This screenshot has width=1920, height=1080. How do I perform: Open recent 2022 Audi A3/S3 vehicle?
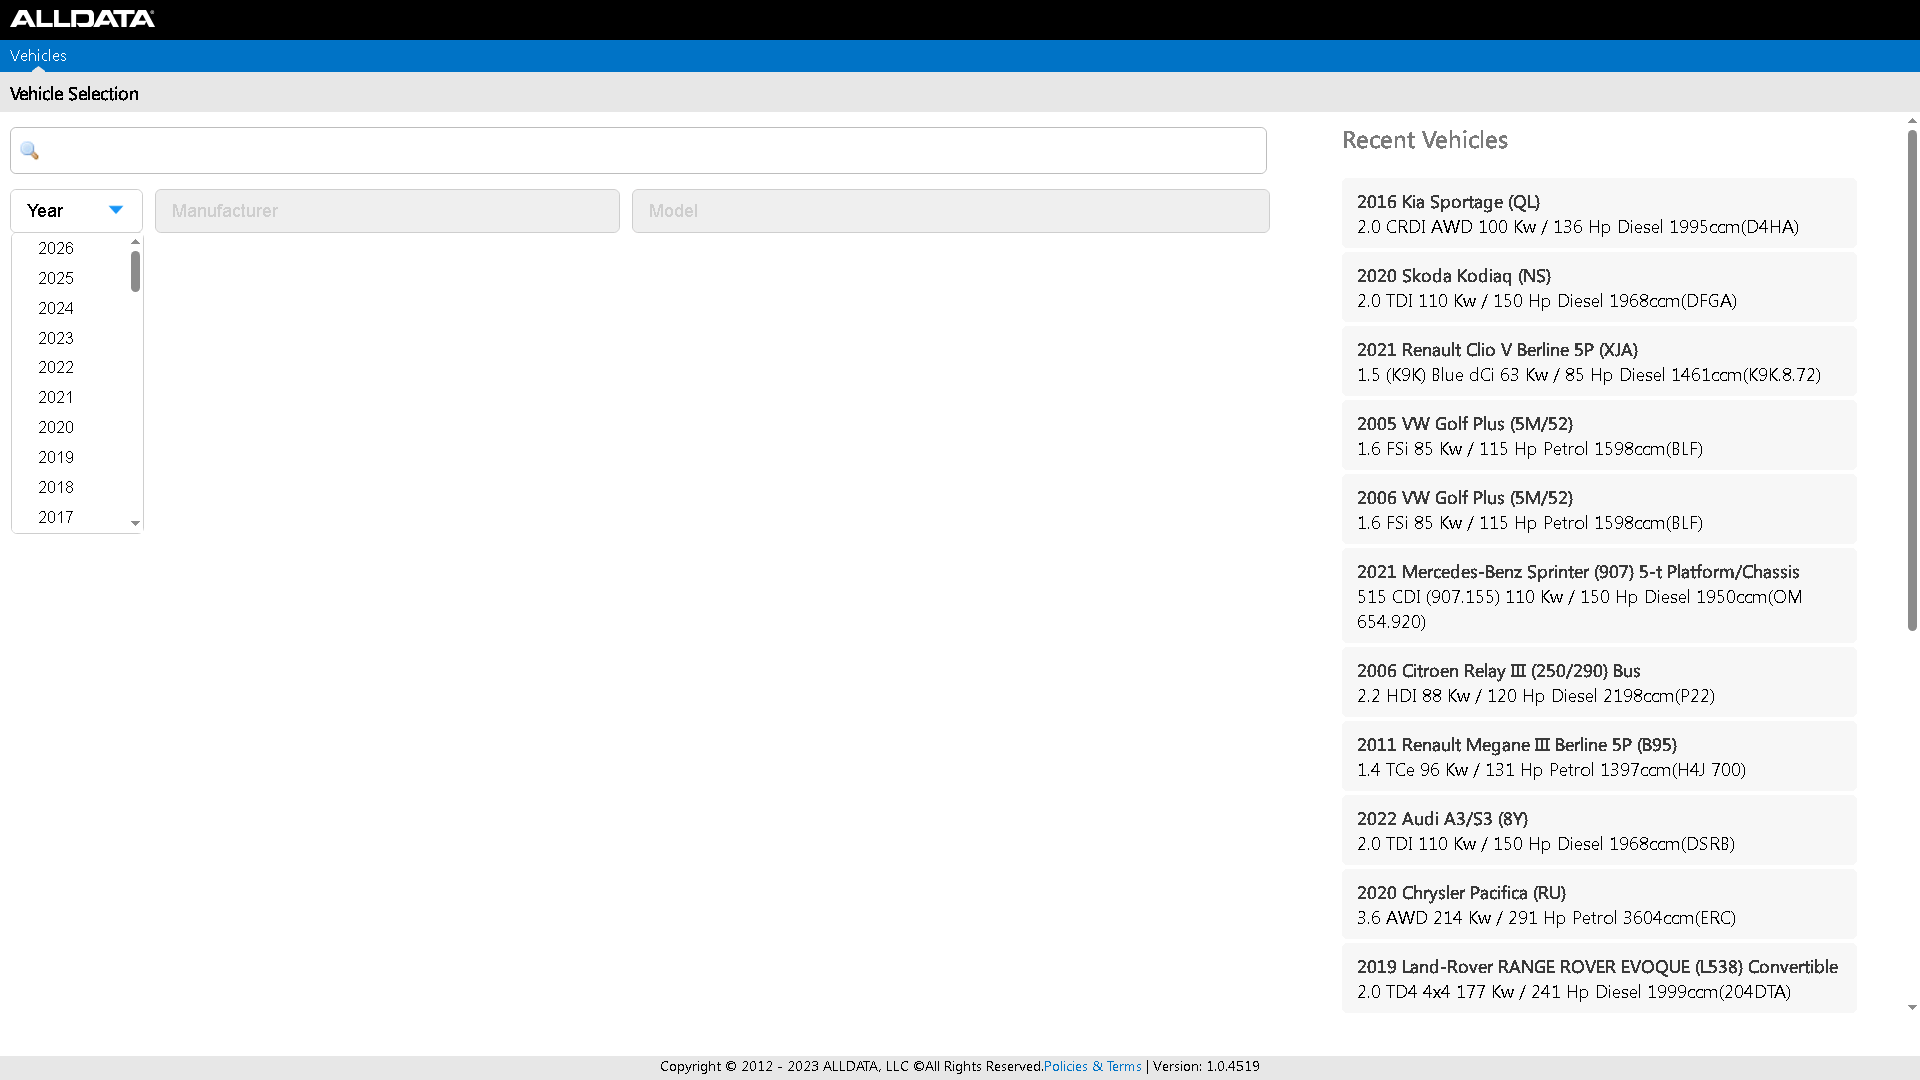1598,831
